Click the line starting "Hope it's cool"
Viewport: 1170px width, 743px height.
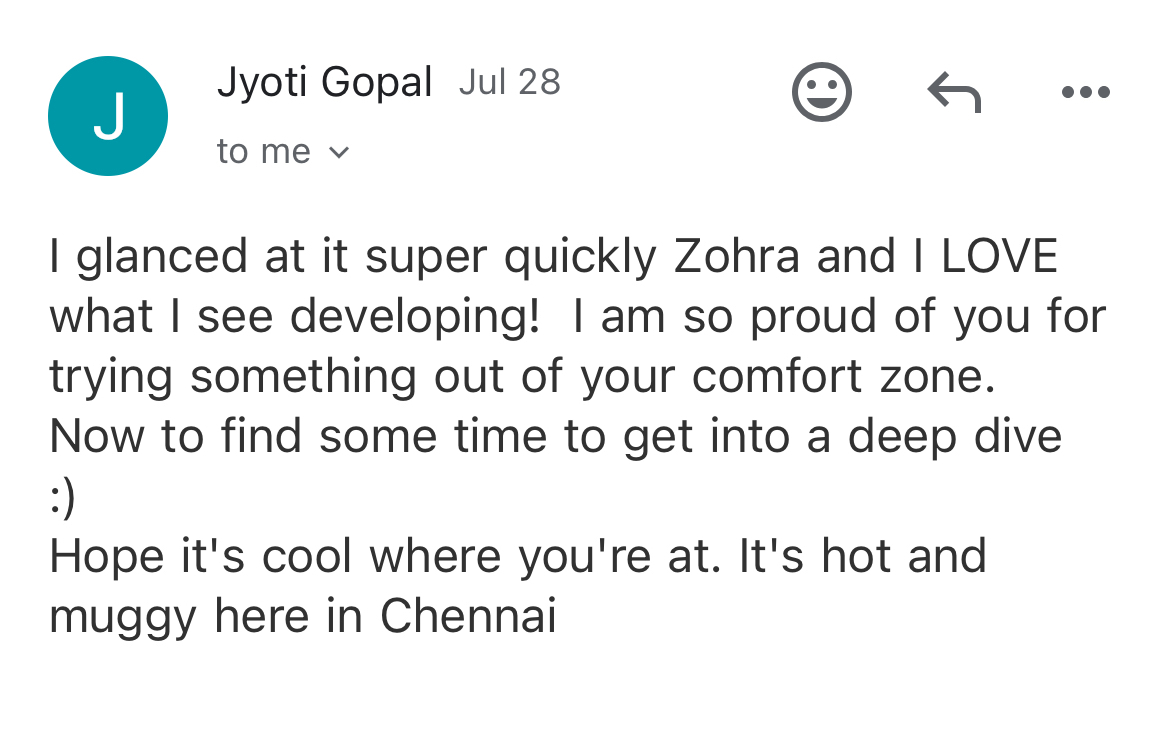tap(517, 557)
